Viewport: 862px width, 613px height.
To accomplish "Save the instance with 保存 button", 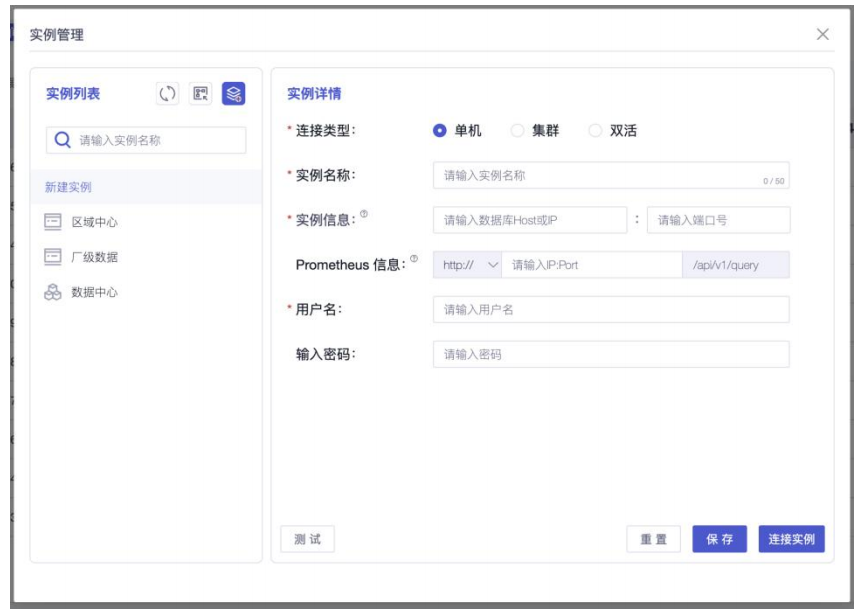I will coord(720,536).
